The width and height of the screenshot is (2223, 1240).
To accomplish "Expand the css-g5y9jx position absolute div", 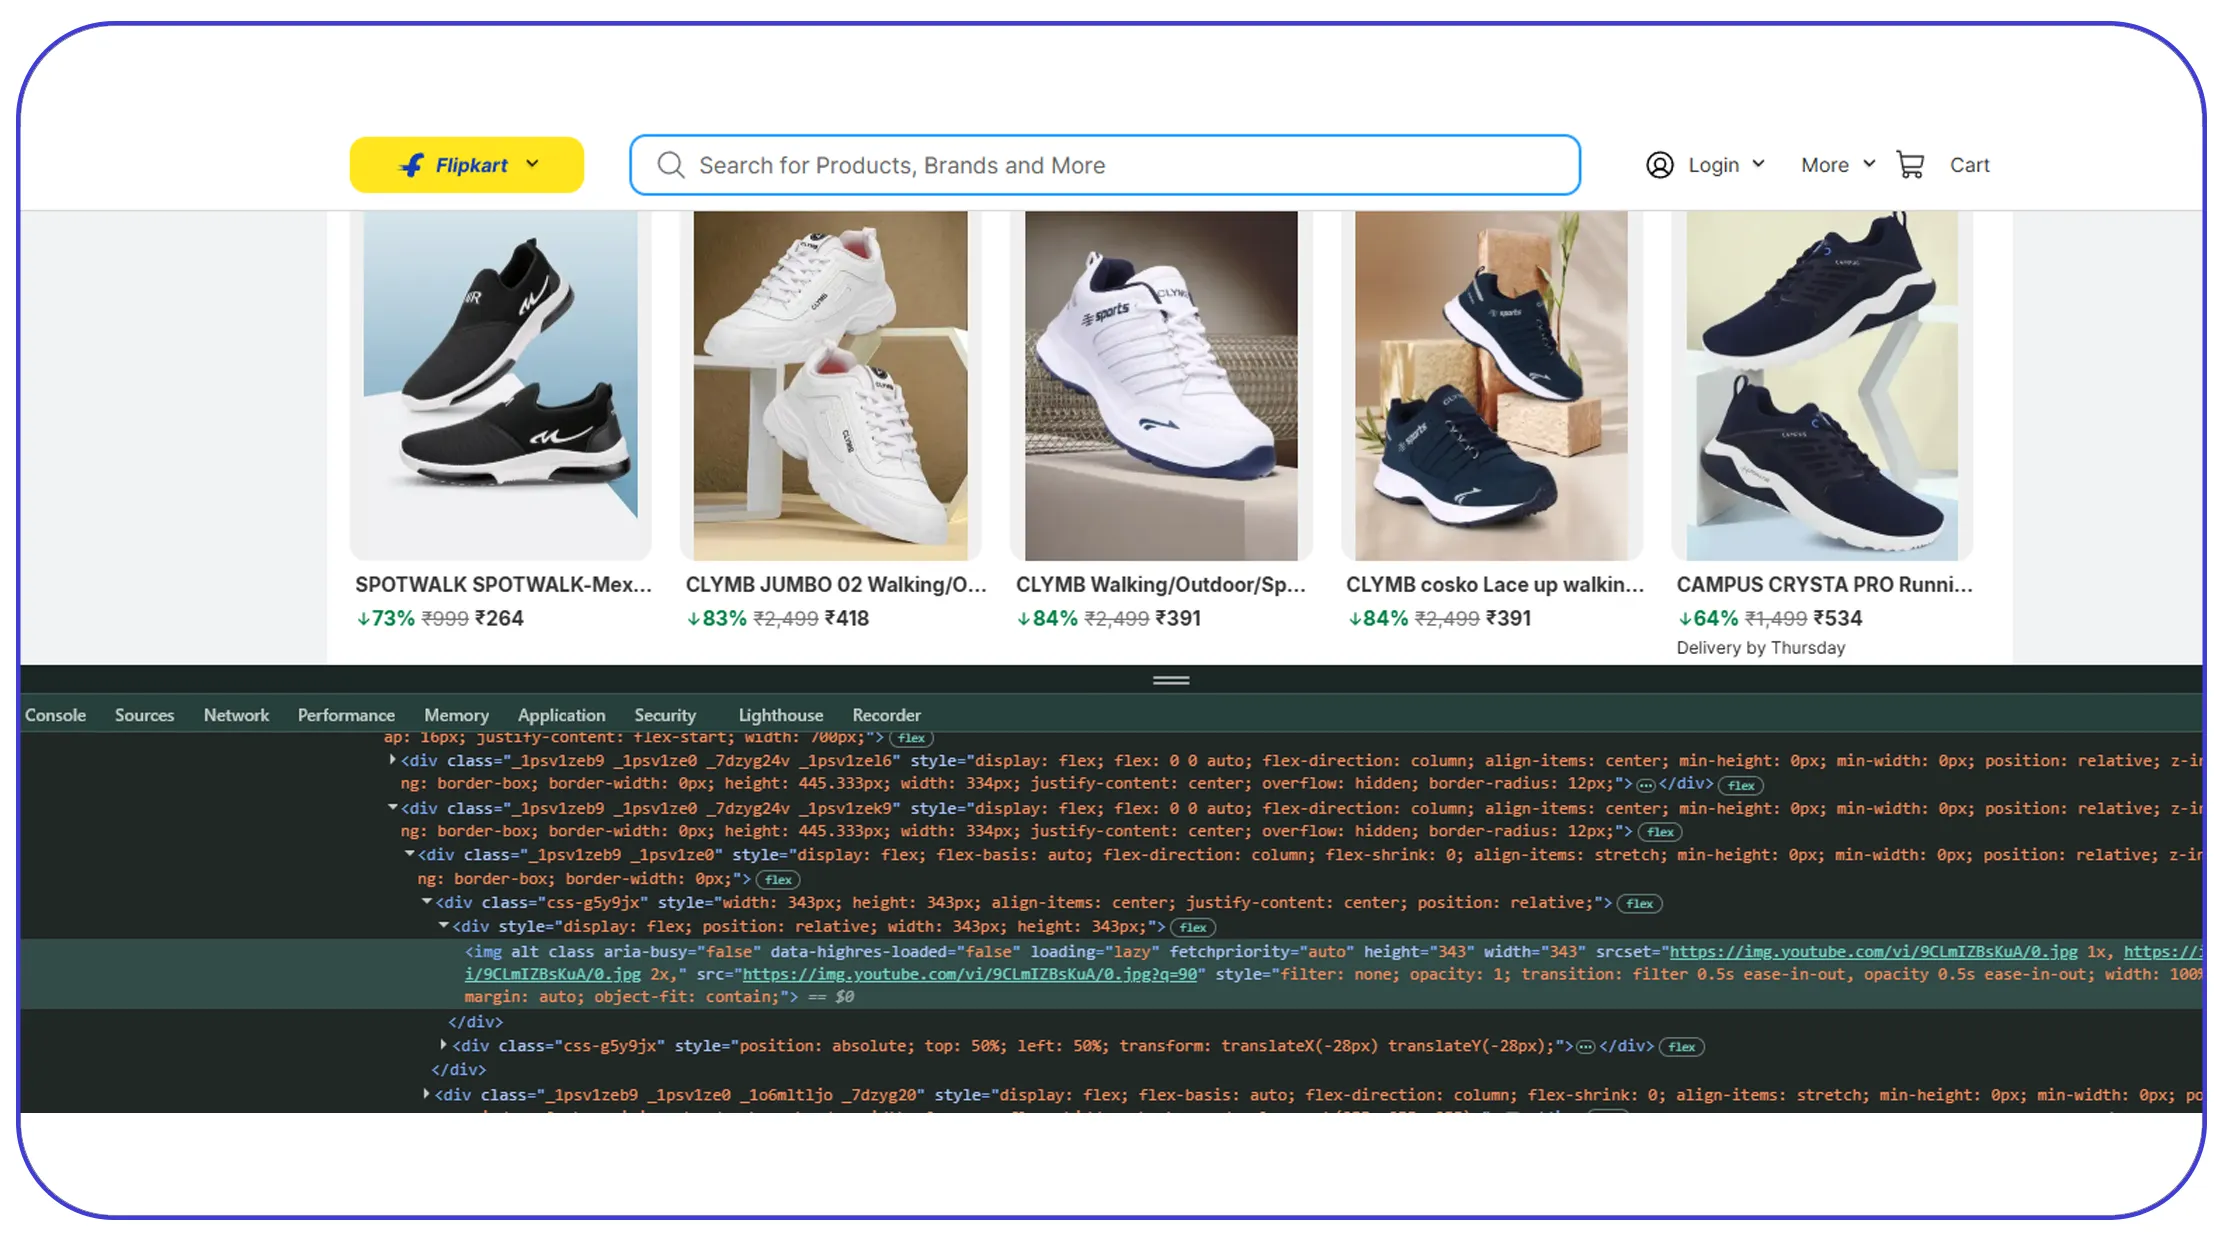I will (443, 1045).
